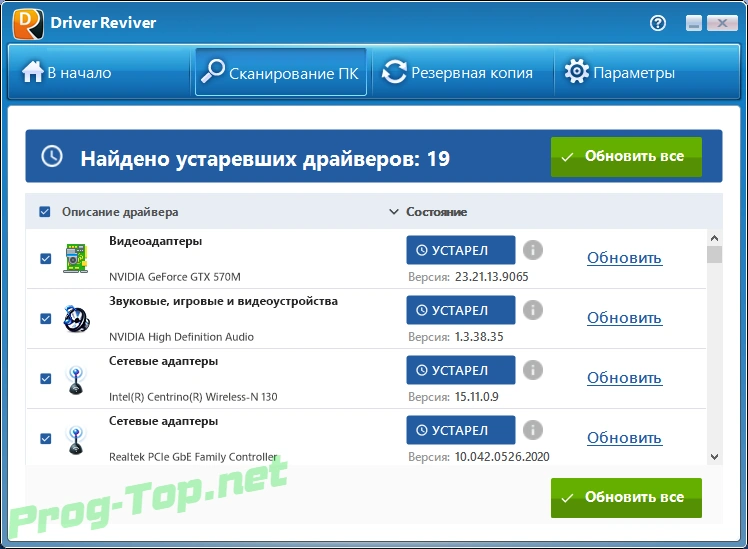Click the scrollbar up arrow

coord(714,238)
